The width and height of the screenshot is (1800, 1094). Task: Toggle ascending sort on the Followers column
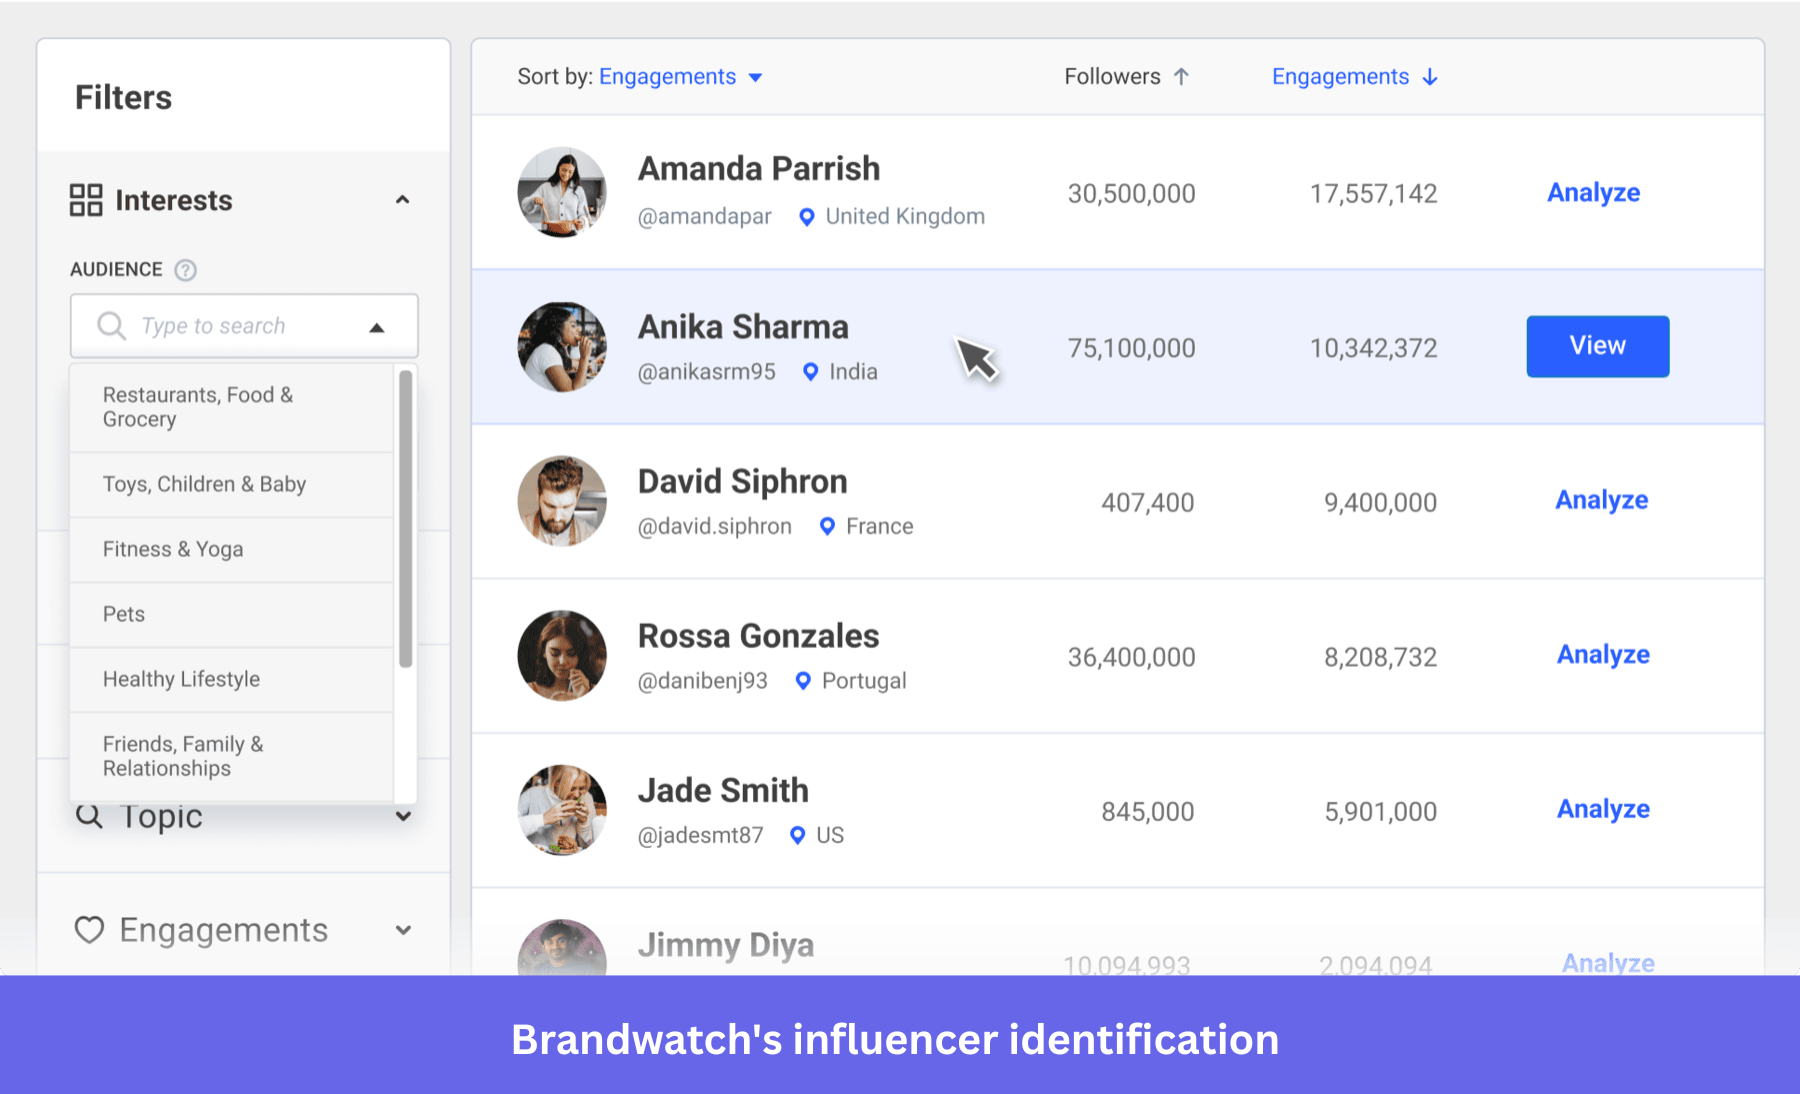pos(1182,76)
